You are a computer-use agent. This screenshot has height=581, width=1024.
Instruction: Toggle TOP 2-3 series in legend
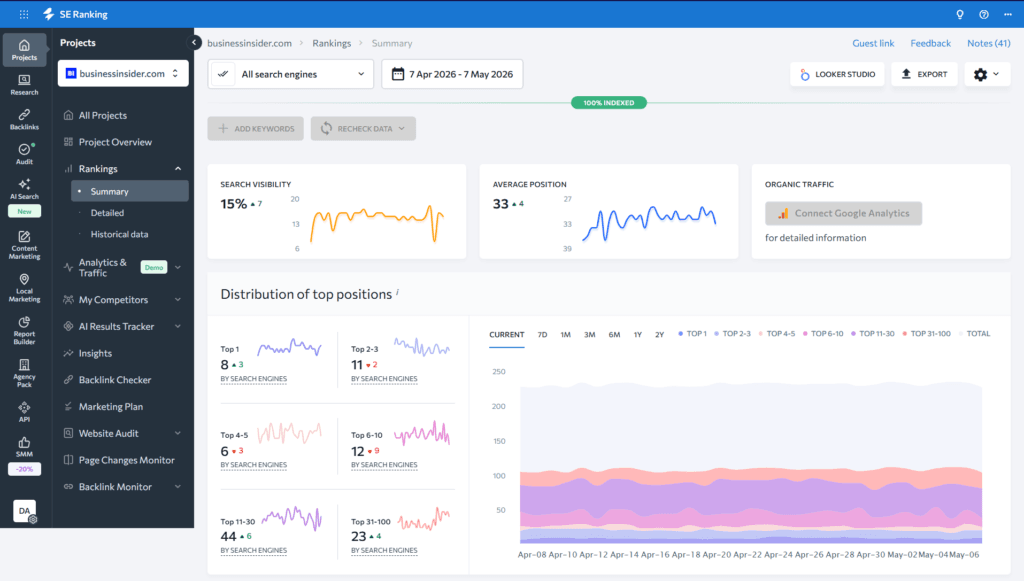[733, 334]
